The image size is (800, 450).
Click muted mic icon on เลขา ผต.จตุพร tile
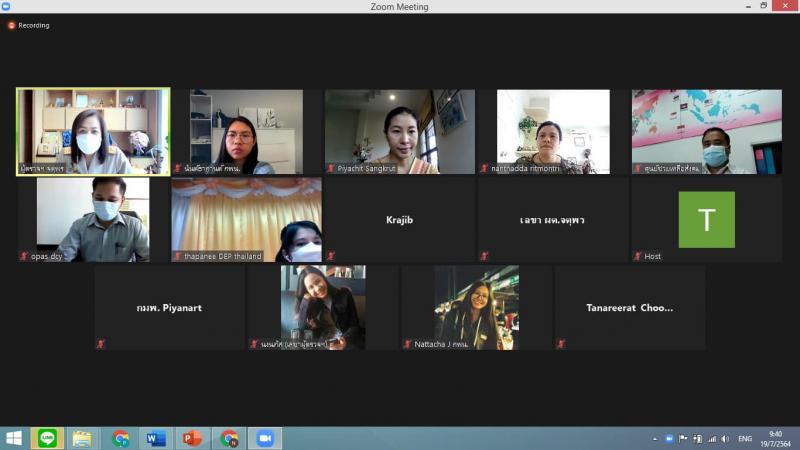[x=484, y=256]
